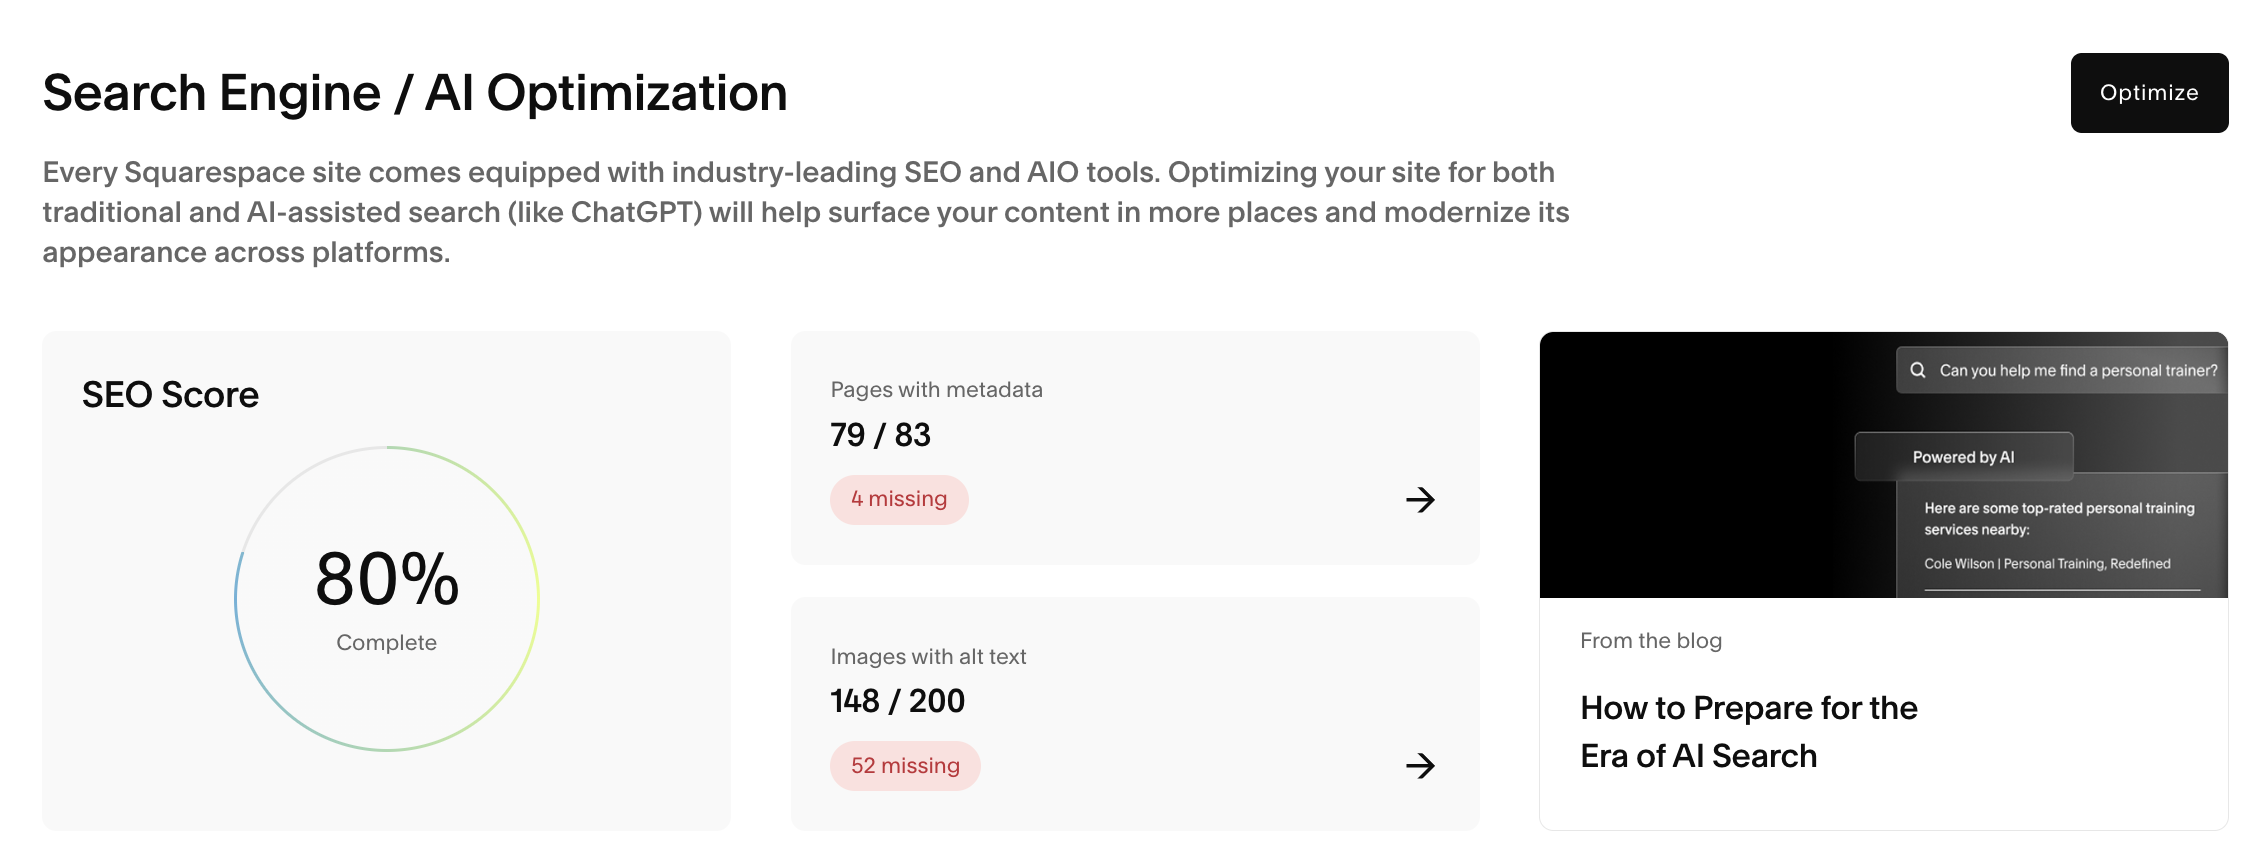Select the SEO Score heading
Image resolution: width=2262 pixels, height=868 pixels.
170,395
